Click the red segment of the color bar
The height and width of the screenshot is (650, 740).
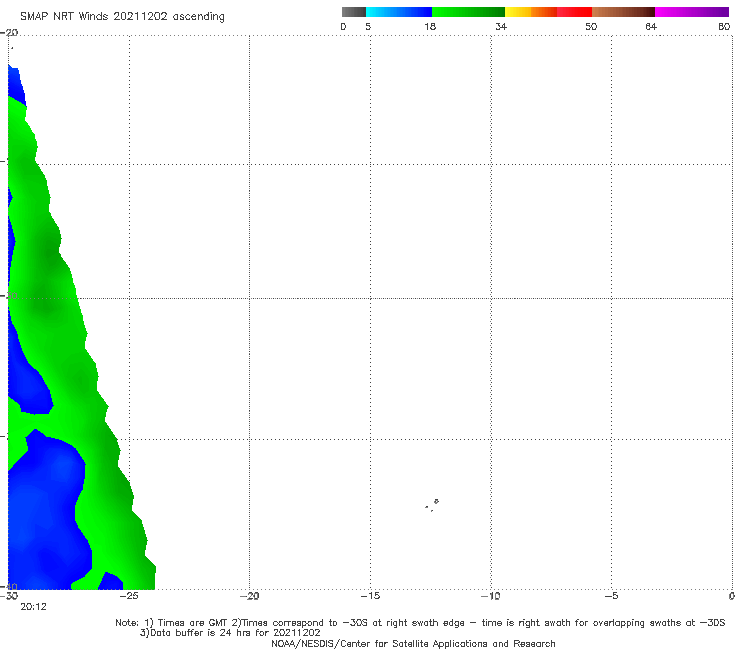click(x=574, y=12)
